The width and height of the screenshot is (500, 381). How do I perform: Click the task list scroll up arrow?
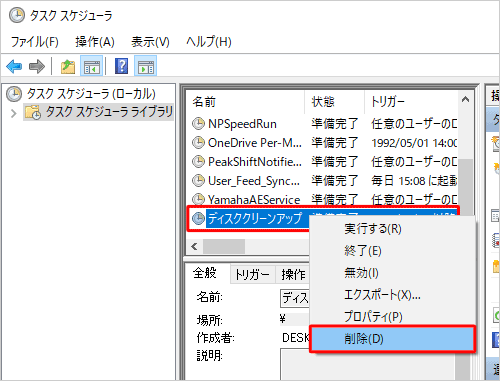coord(466,100)
